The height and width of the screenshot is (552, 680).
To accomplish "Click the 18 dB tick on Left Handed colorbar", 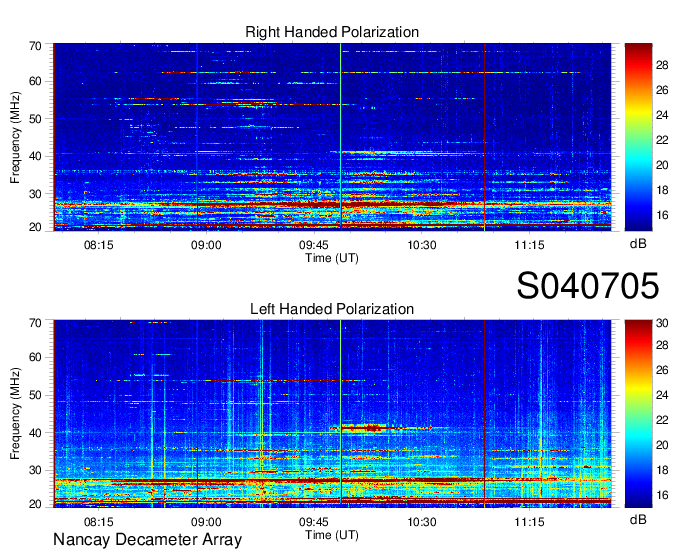I will click(x=662, y=470).
